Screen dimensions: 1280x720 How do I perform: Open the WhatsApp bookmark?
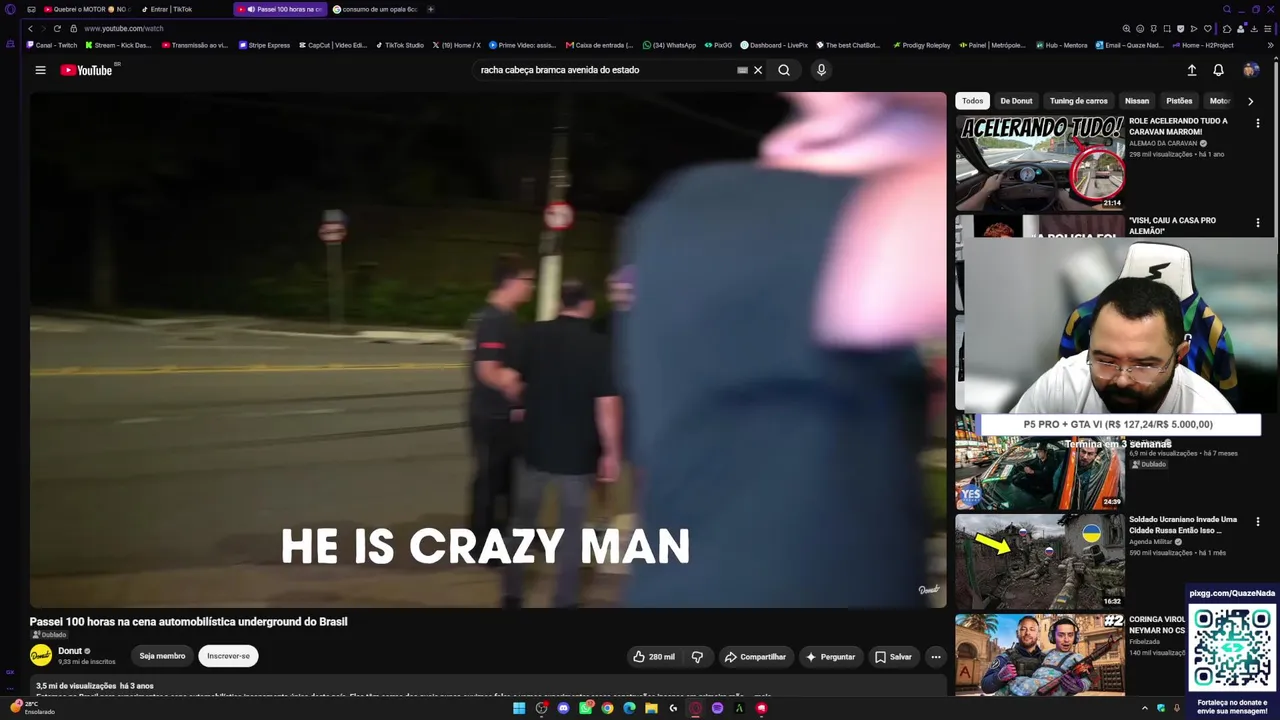click(x=669, y=45)
